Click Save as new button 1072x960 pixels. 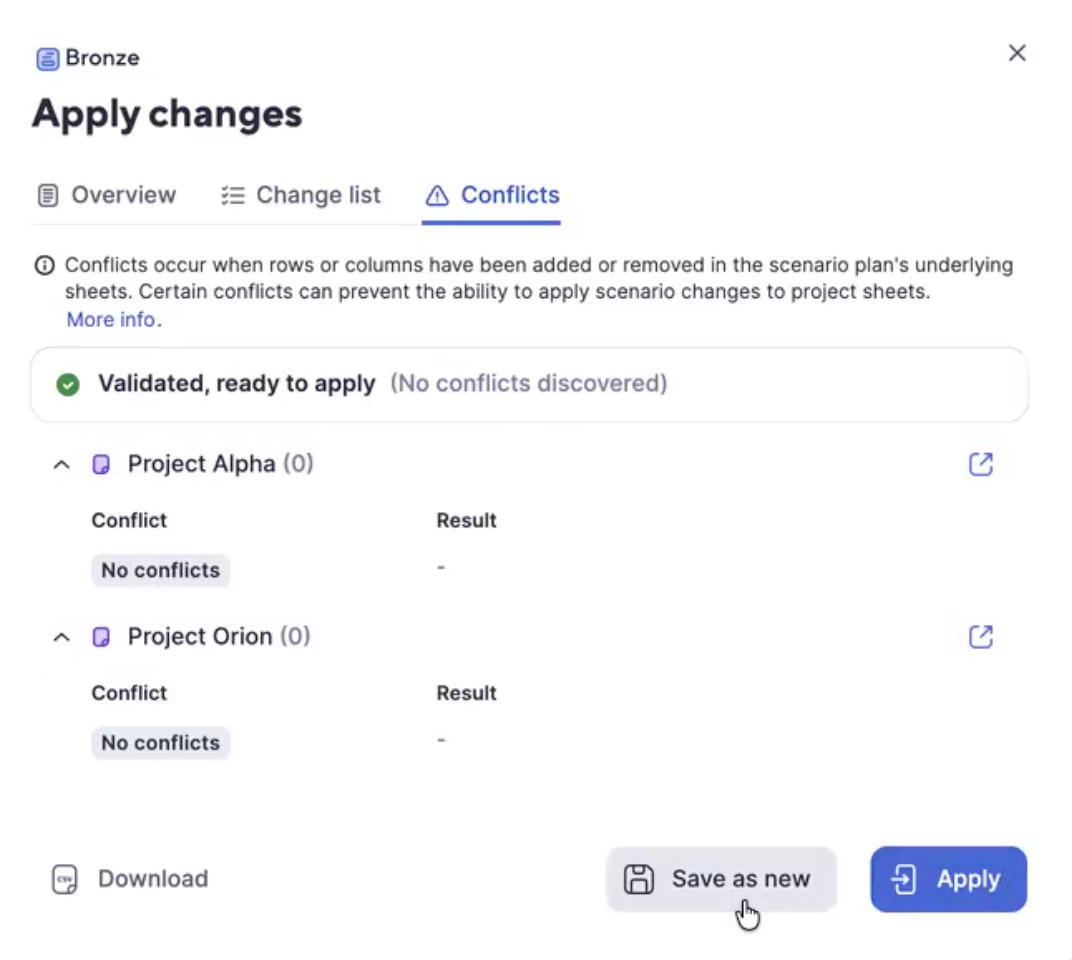click(x=721, y=879)
